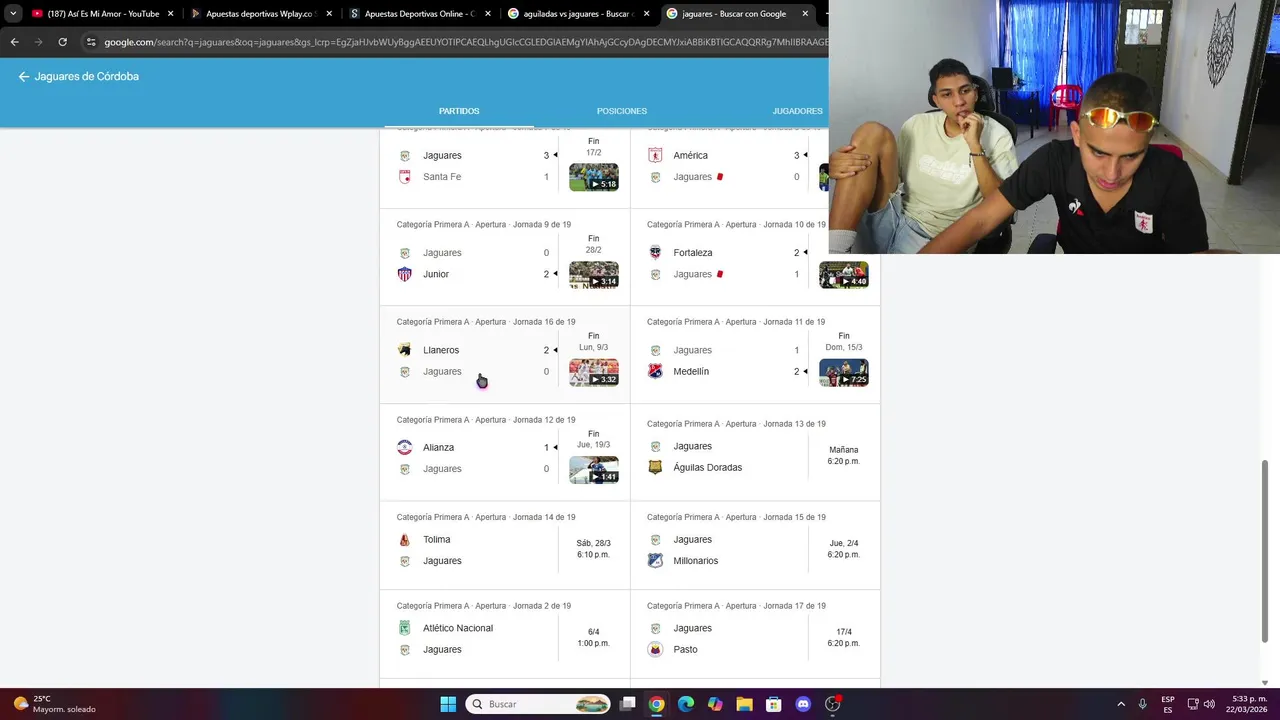The height and width of the screenshot is (720, 1280).
Task: Open the browser tab search dropdown
Action: (12, 14)
